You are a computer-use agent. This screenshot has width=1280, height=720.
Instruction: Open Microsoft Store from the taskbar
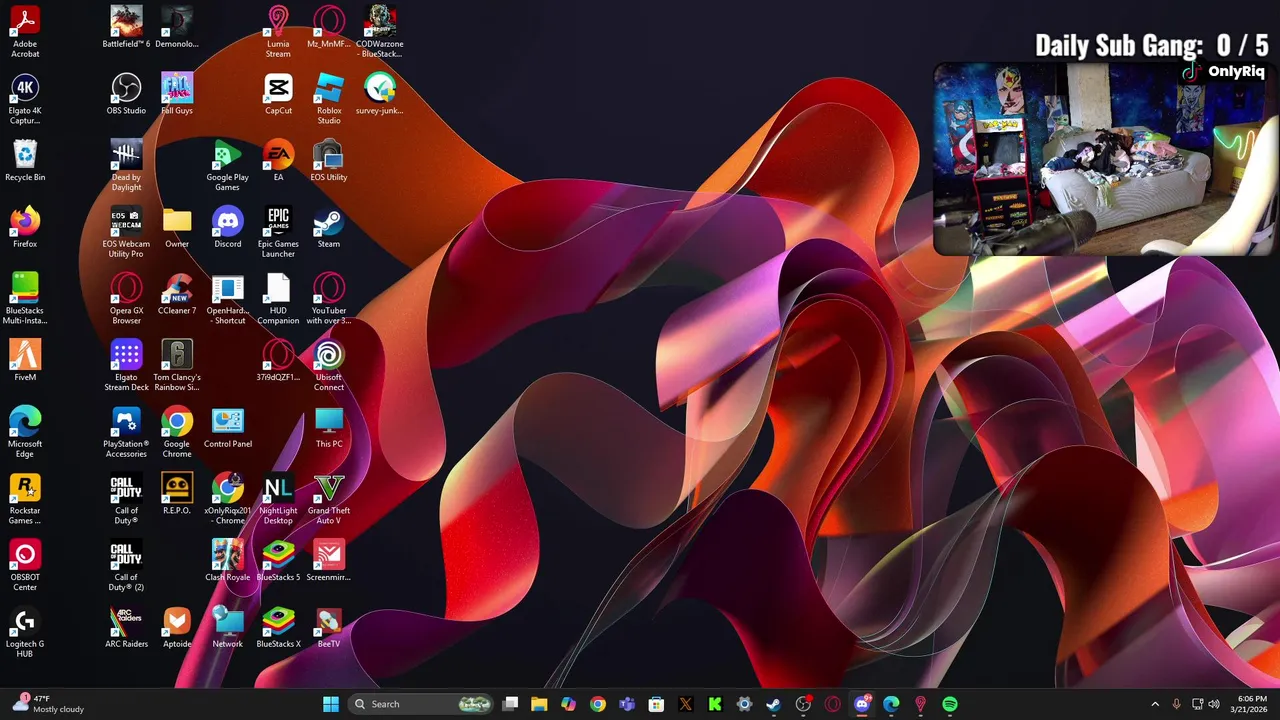pos(656,704)
